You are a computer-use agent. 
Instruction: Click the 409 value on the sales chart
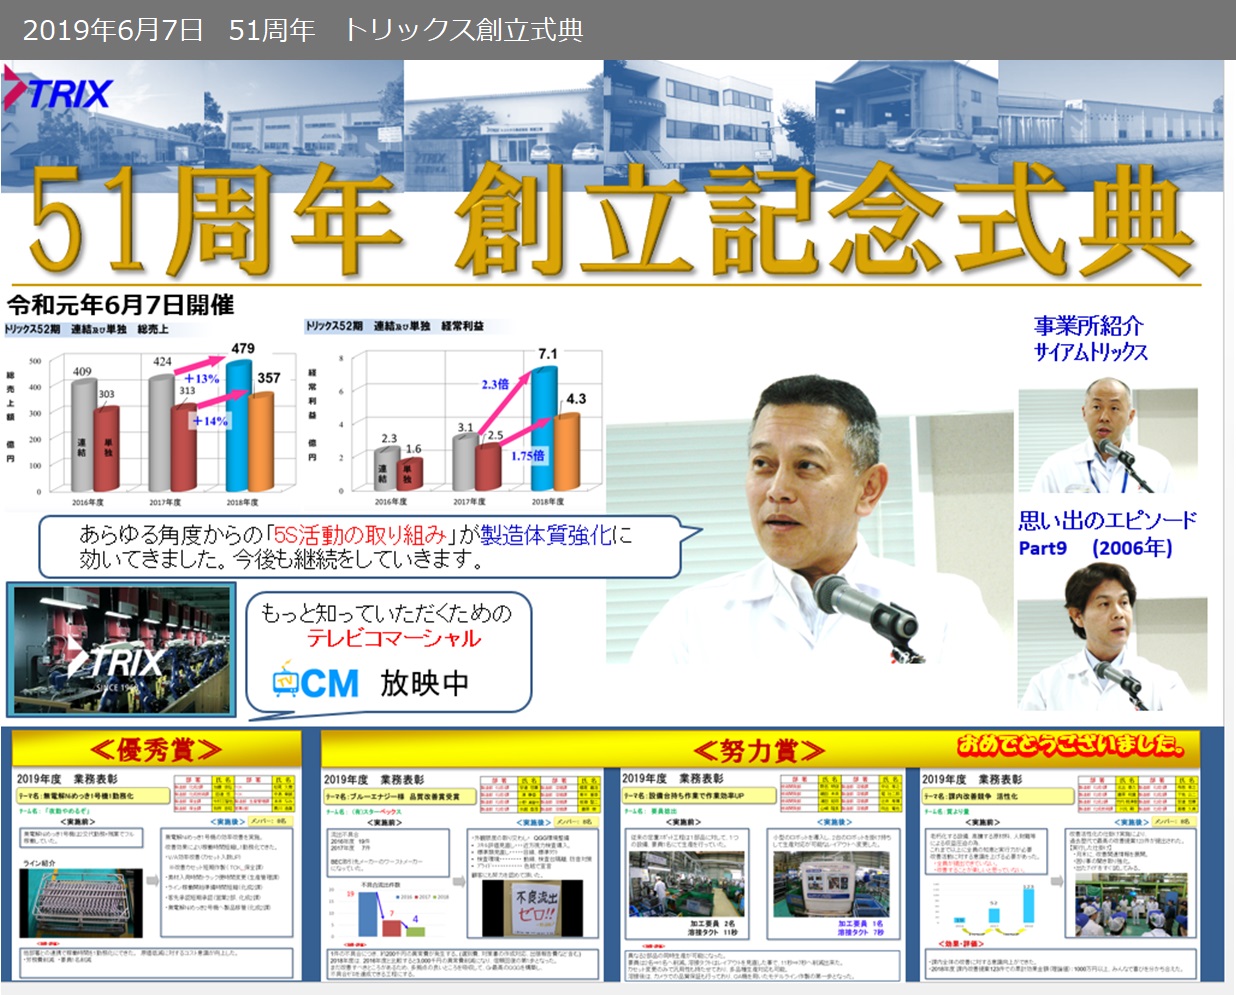coord(82,372)
